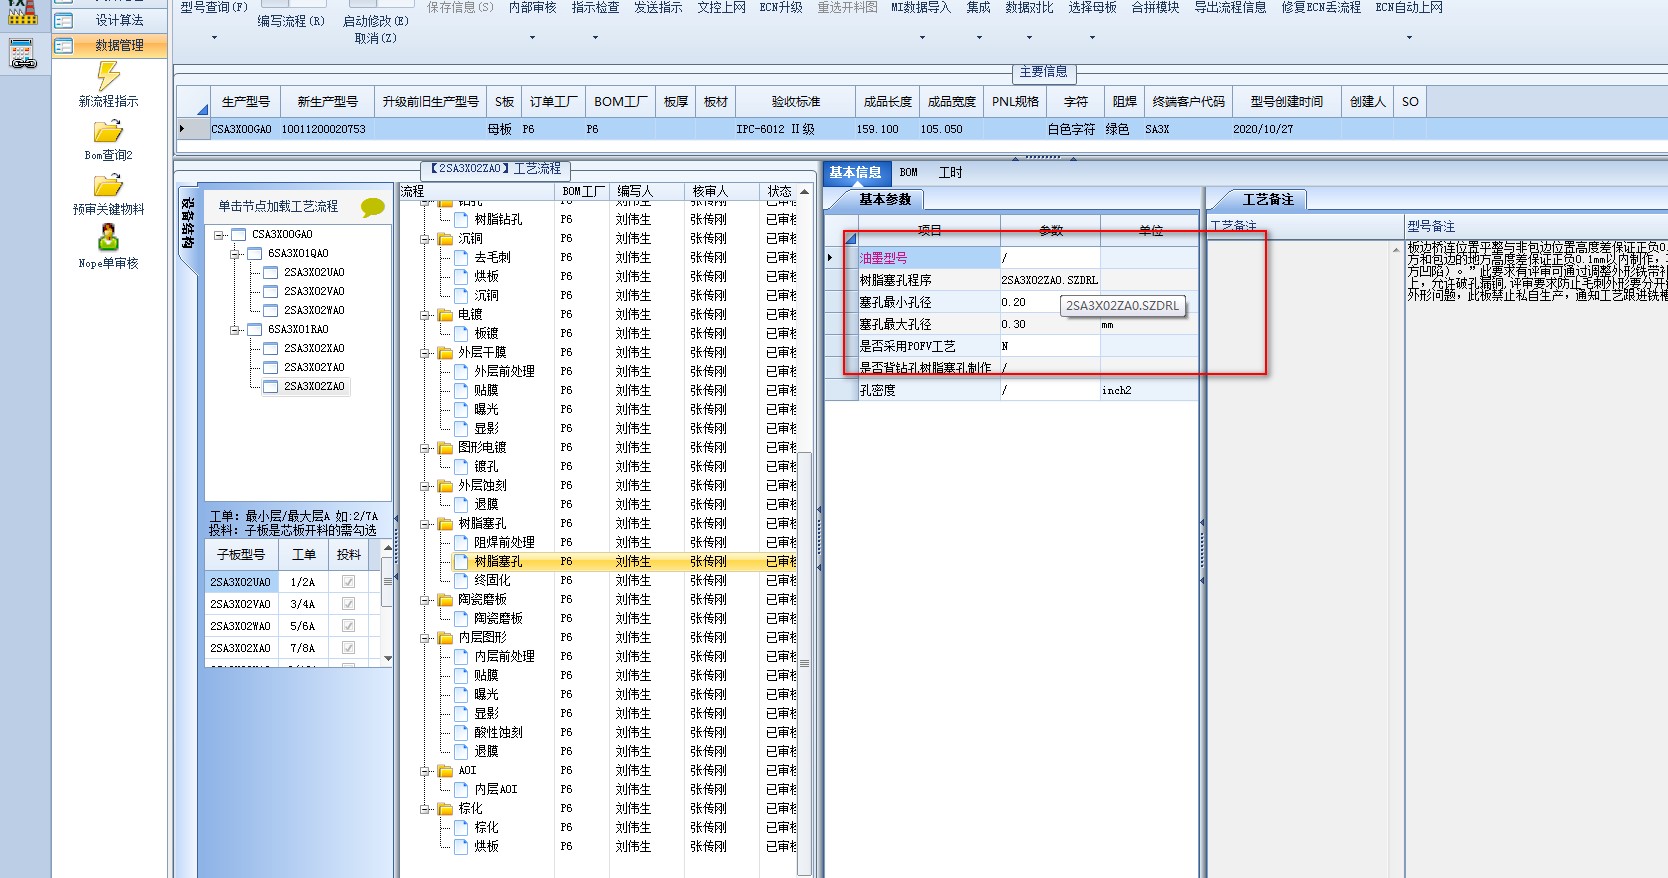Toggle 投料 checkbox for 2SA3X02WA0
Screen dimensions: 1668x878
coord(348,626)
